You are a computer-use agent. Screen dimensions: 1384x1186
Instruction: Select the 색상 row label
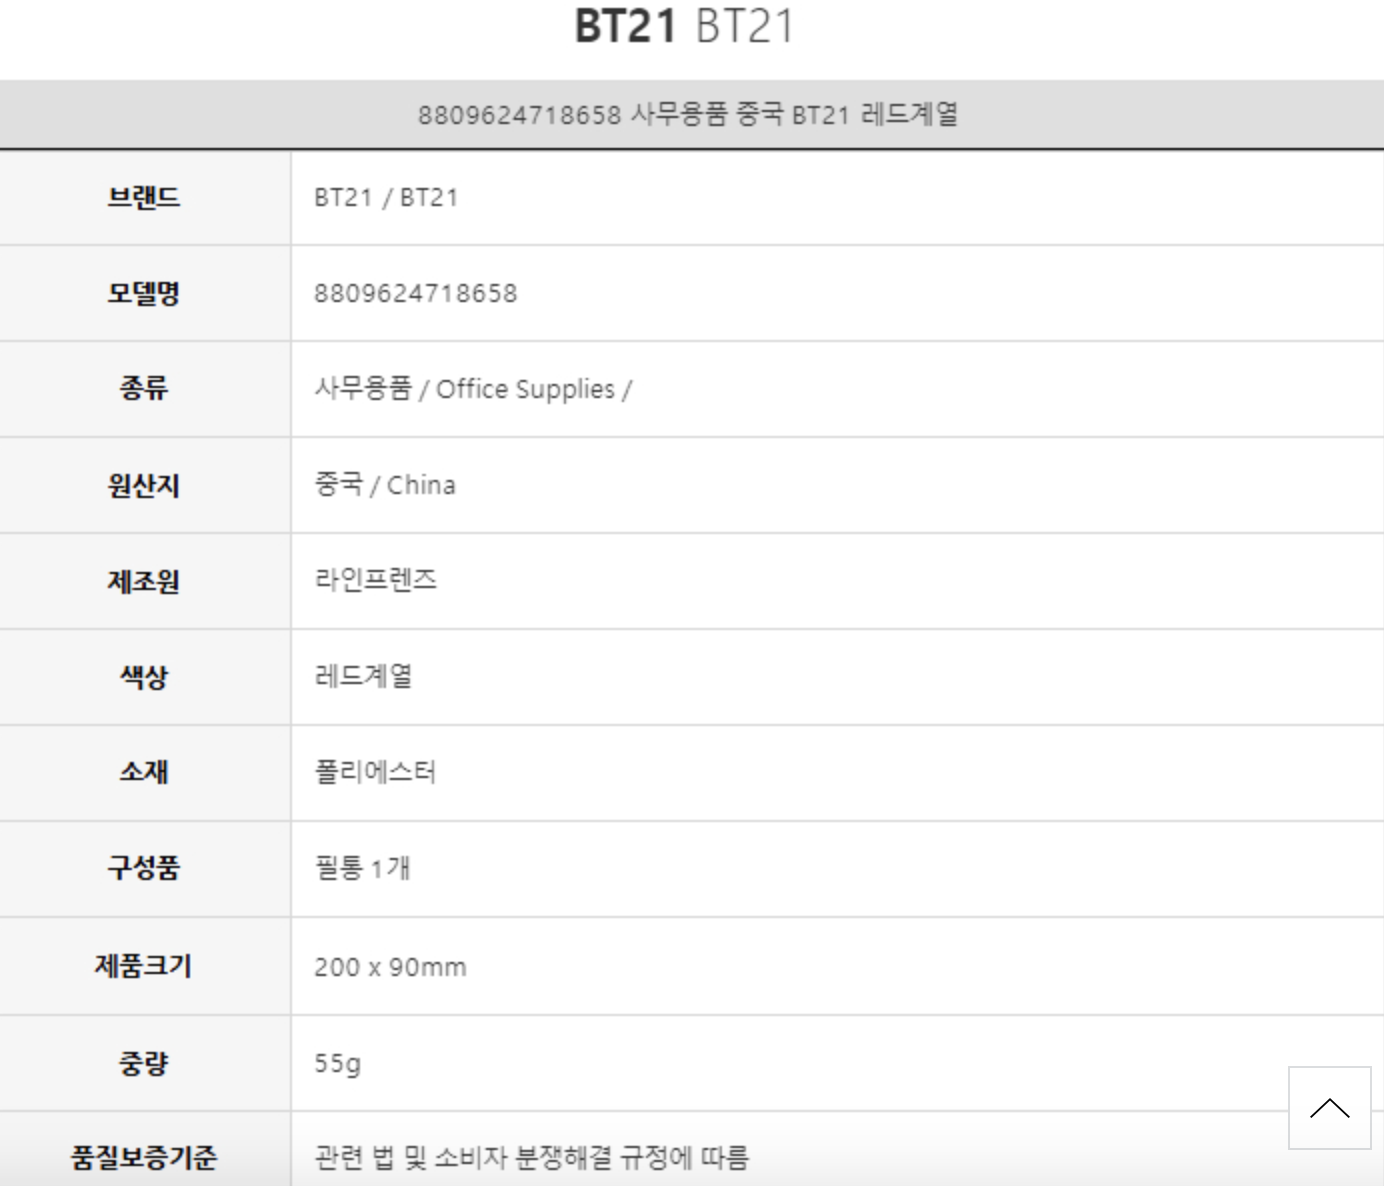click(144, 677)
